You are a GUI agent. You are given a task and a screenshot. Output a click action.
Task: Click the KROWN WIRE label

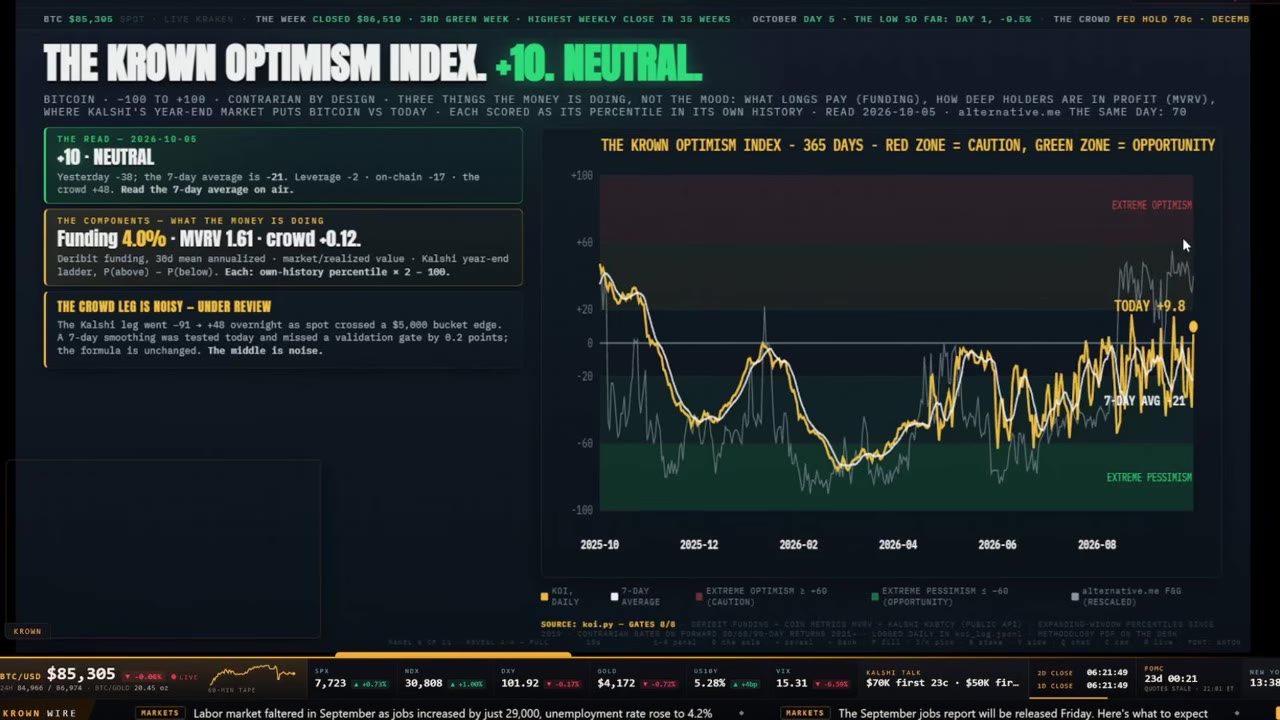tap(39, 713)
